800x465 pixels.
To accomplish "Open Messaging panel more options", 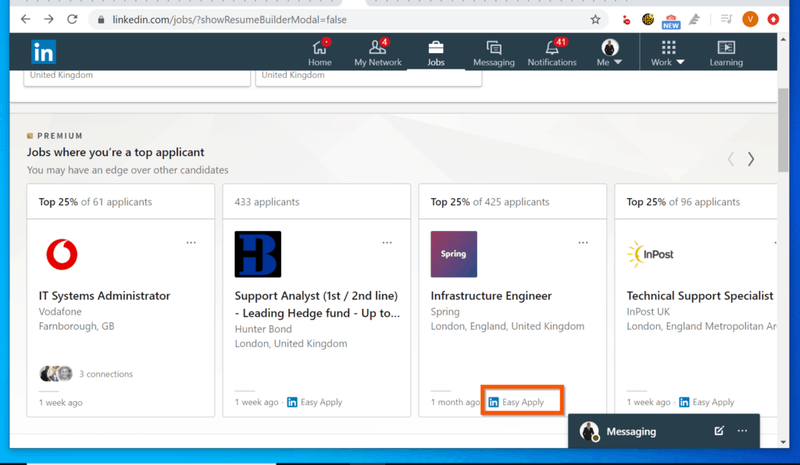I will (742, 431).
